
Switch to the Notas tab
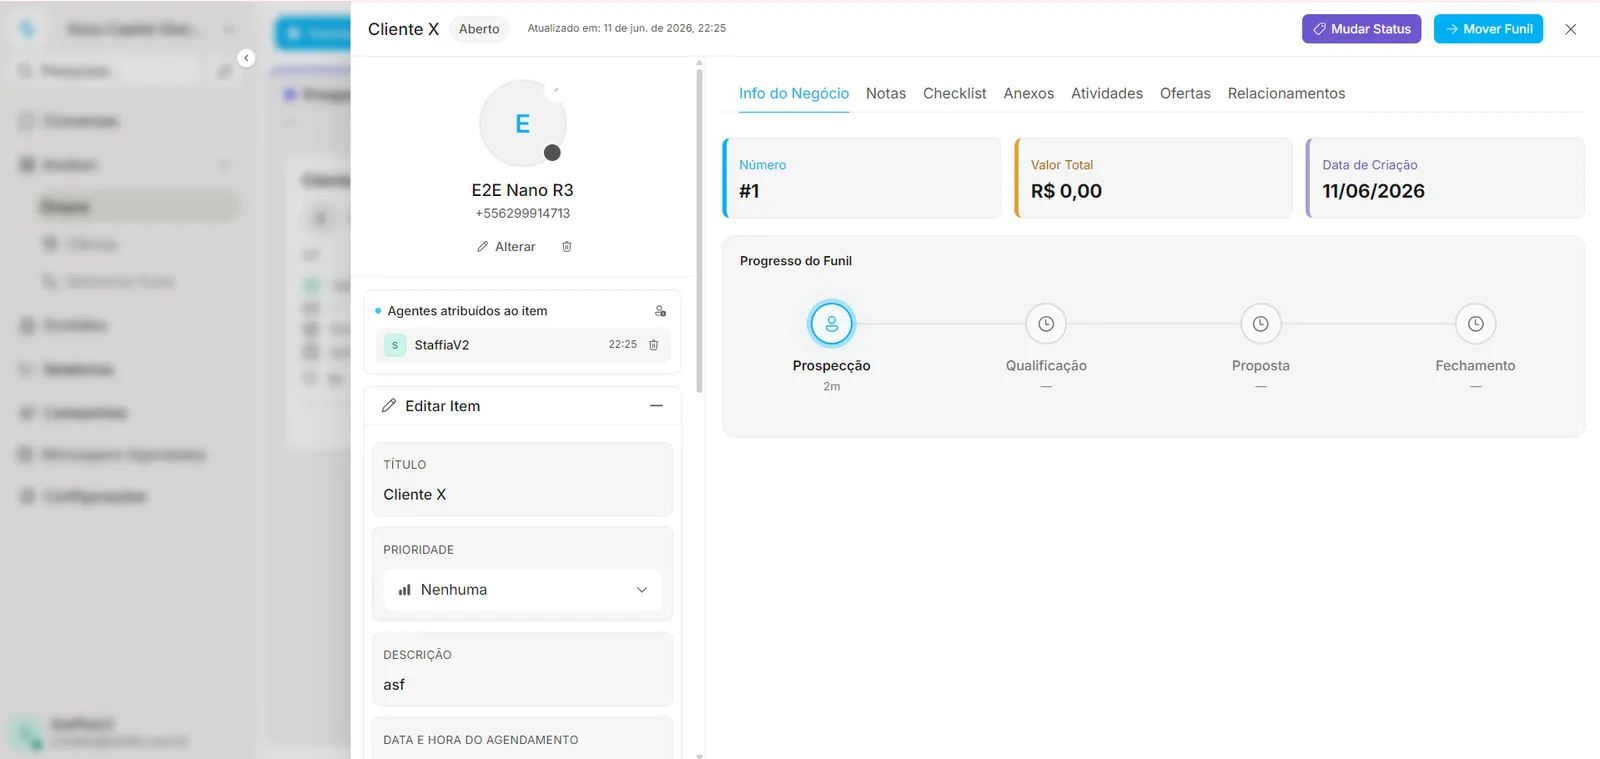pyautogui.click(x=886, y=93)
